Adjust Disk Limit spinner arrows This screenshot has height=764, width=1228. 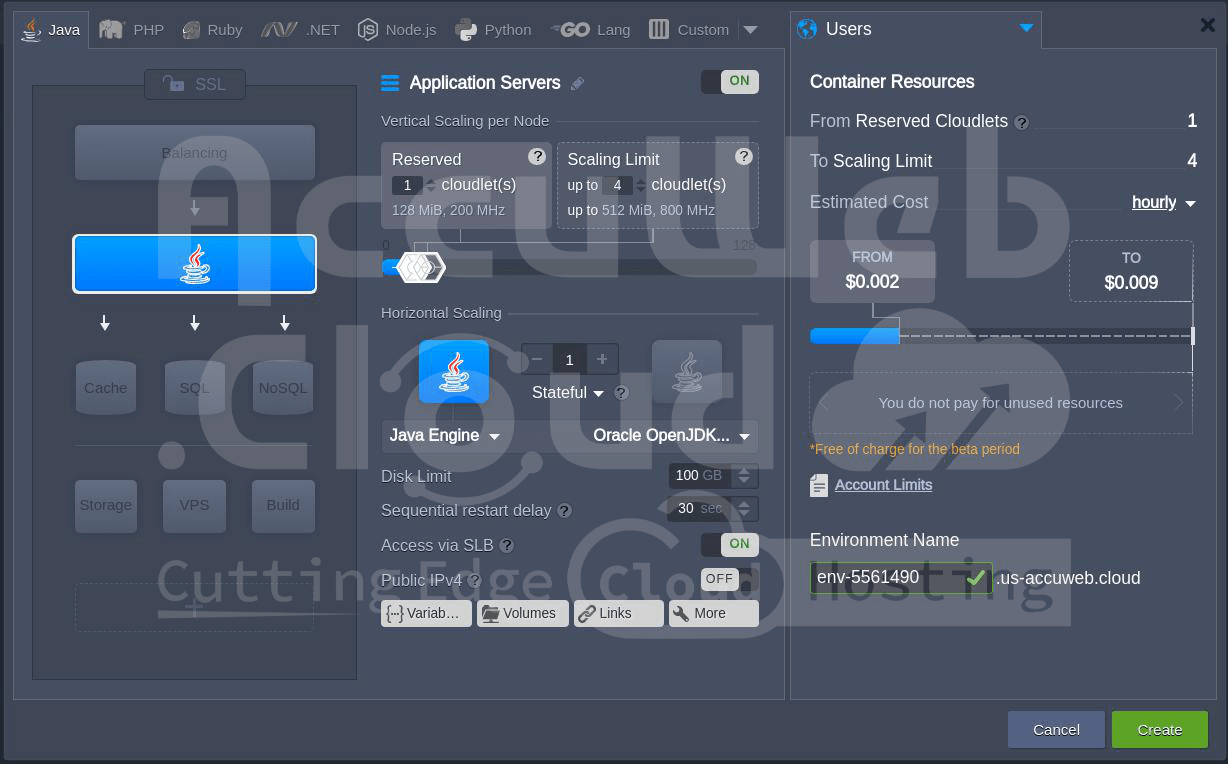point(744,476)
